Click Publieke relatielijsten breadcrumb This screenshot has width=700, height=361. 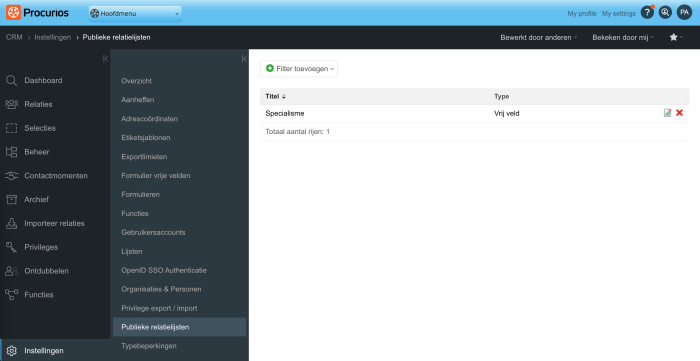117,37
